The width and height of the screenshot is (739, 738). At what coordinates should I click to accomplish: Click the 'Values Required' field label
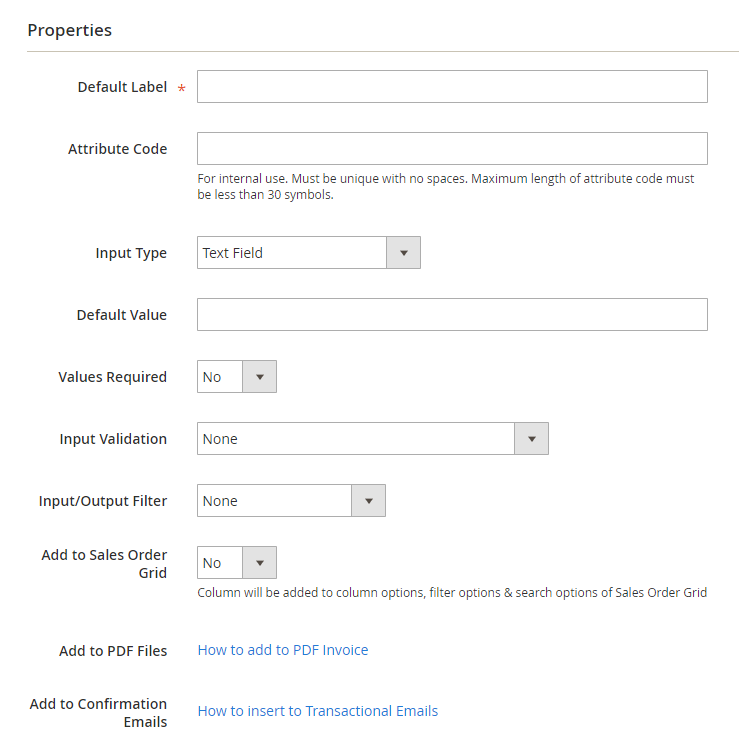112,377
